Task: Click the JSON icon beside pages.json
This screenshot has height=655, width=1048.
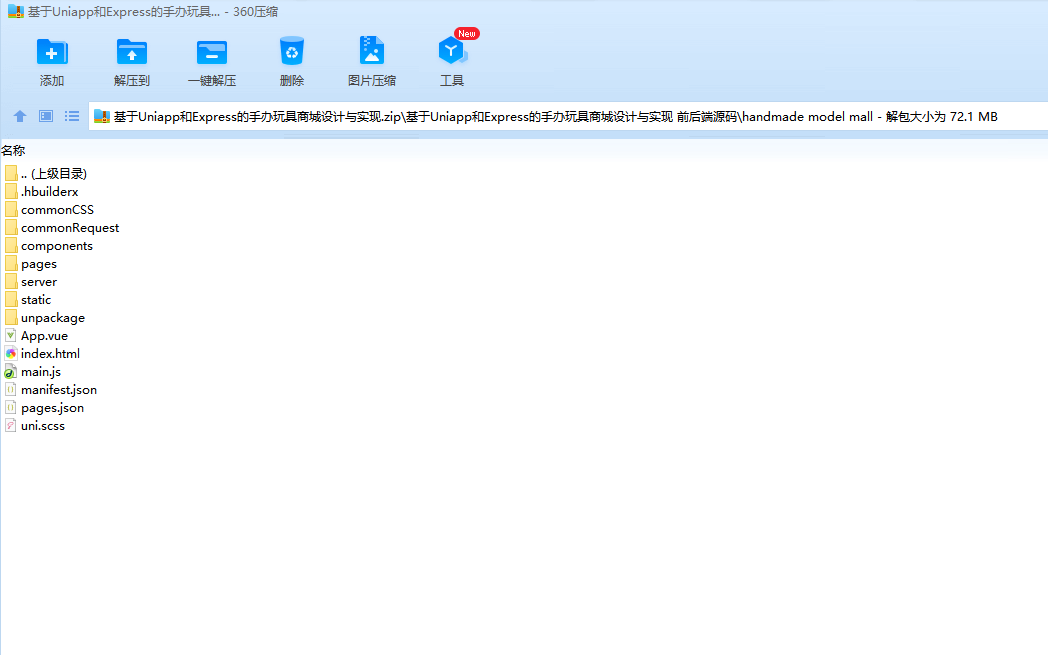Action: [x=11, y=408]
